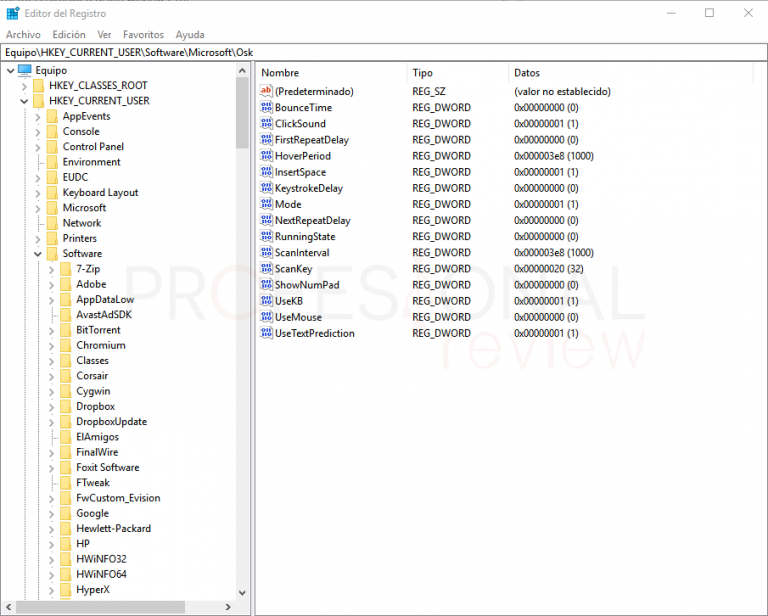Click the Tipo column header
The width and height of the screenshot is (768, 616).
tap(457, 73)
